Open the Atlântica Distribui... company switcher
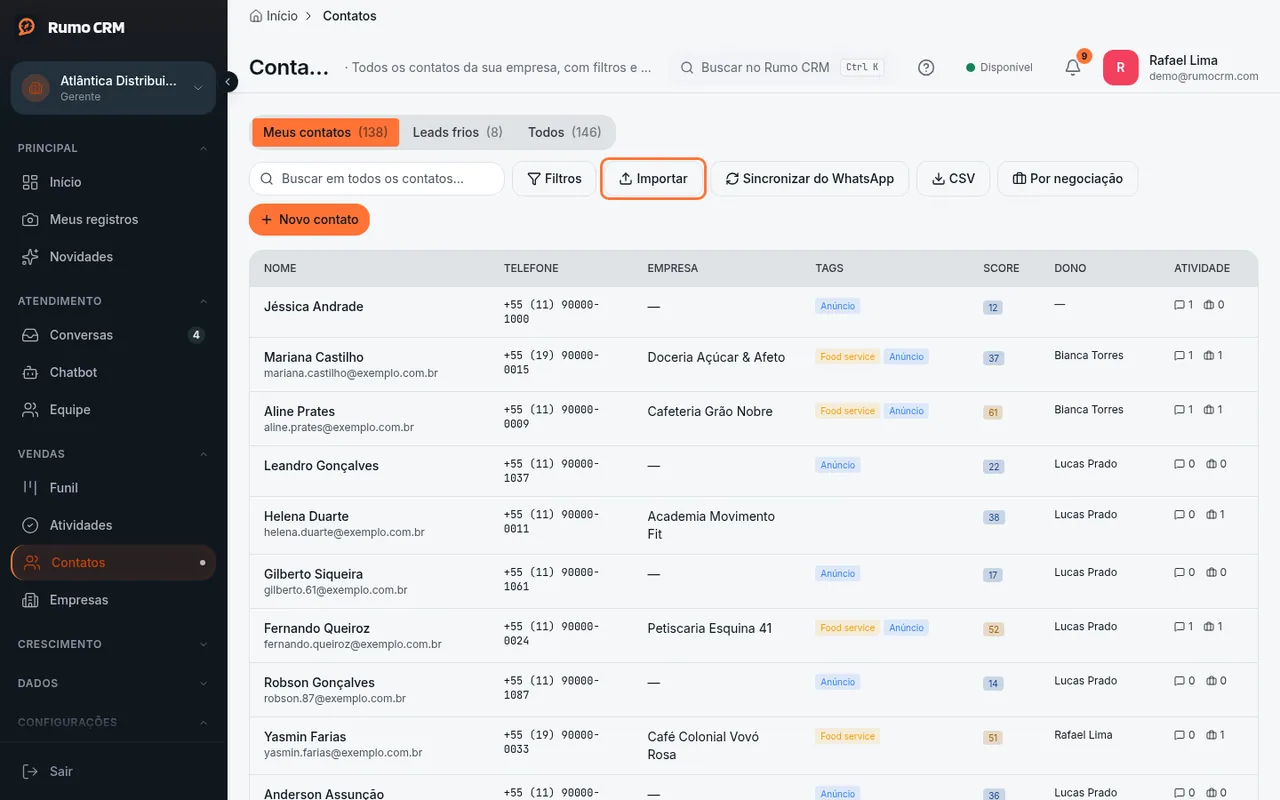1280x800 pixels. [x=113, y=88]
